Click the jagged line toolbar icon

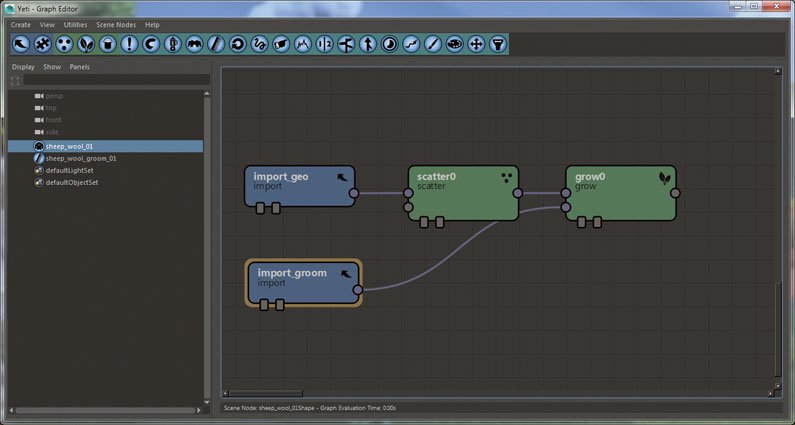(411, 44)
